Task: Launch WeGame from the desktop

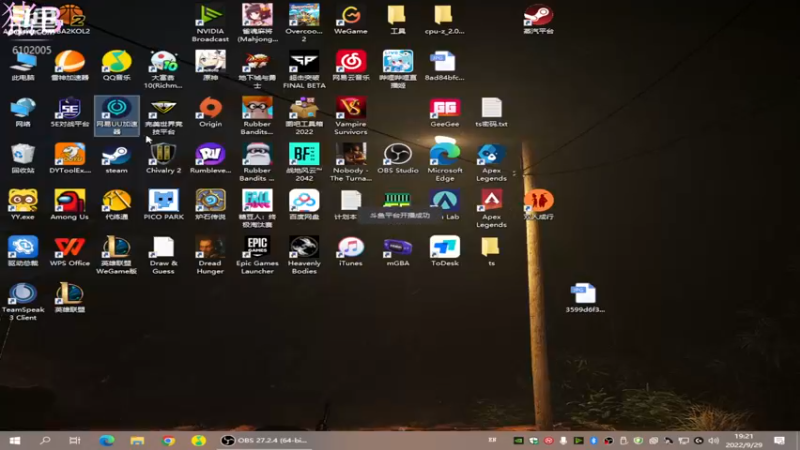Action: coord(351,19)
